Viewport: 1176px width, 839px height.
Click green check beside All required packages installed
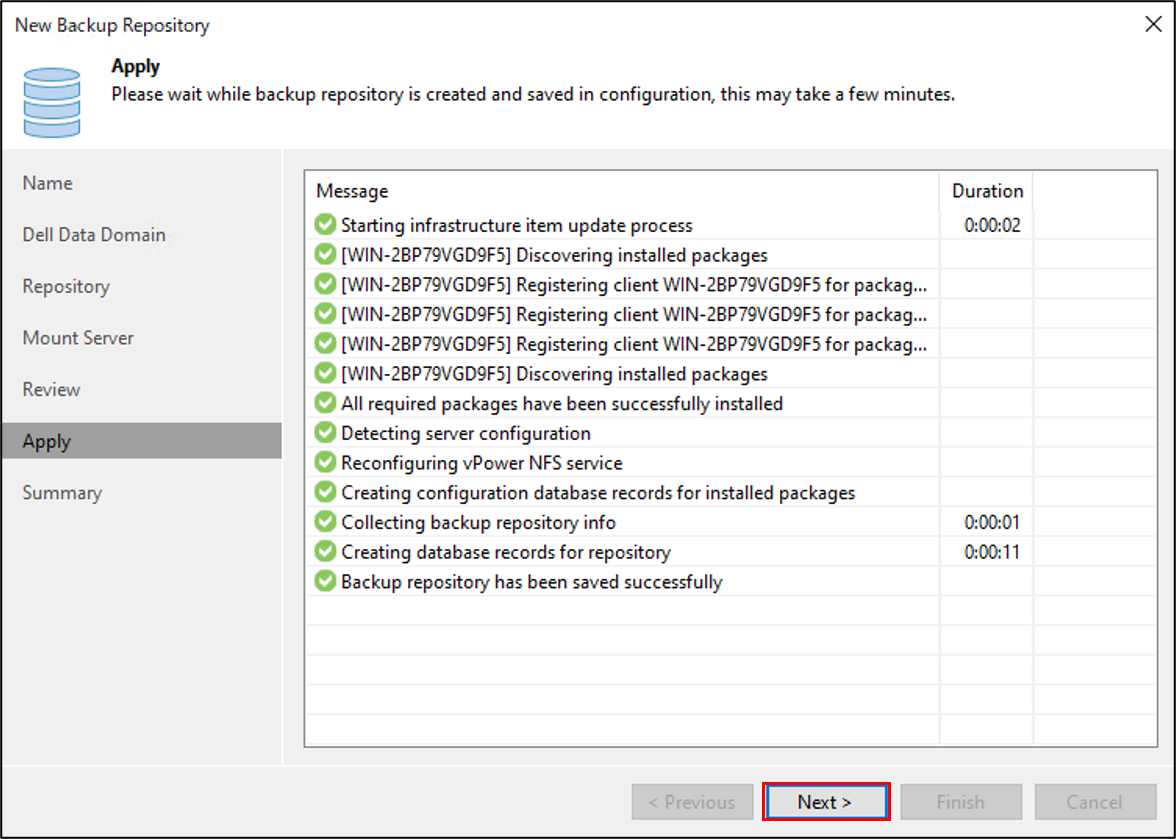[325, 403]
